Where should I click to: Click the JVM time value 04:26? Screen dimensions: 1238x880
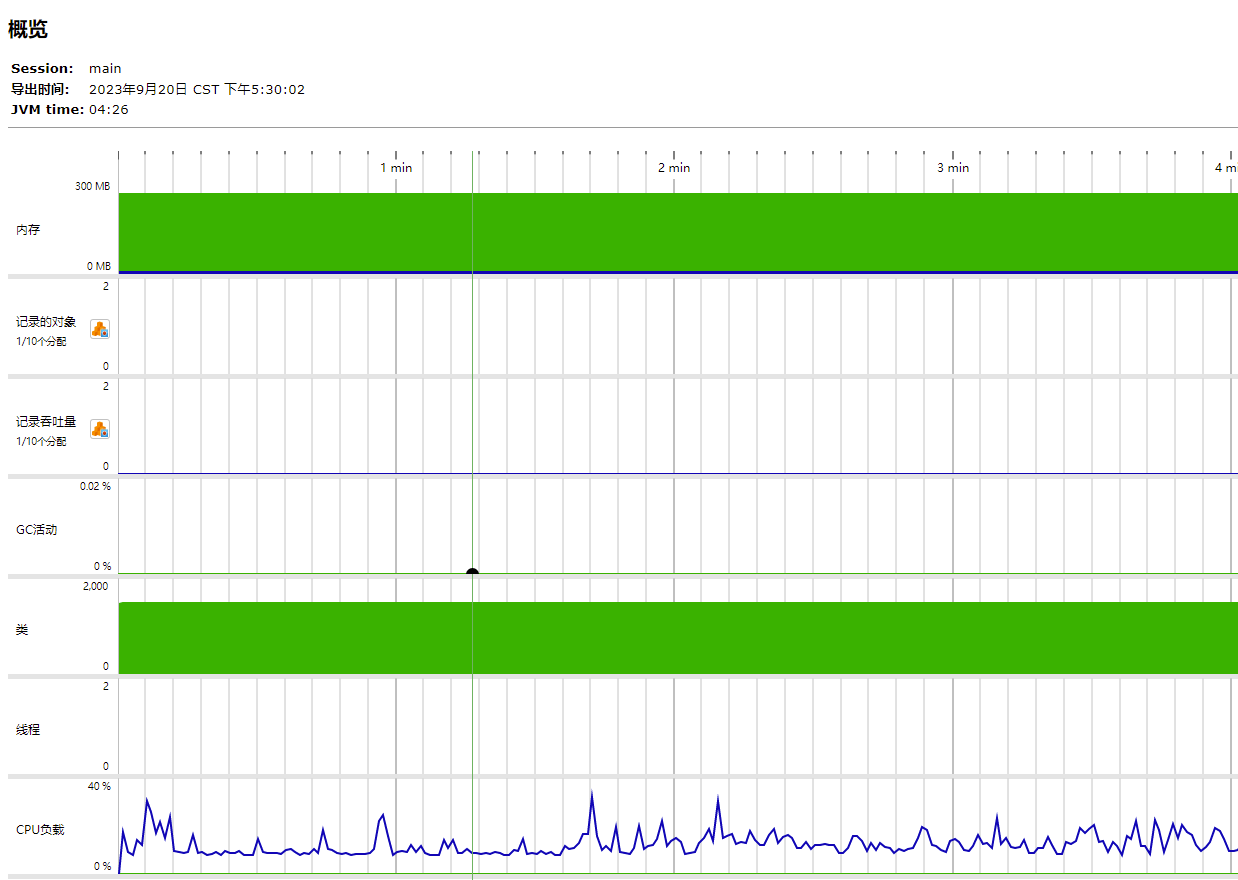(x=109, y=109)
